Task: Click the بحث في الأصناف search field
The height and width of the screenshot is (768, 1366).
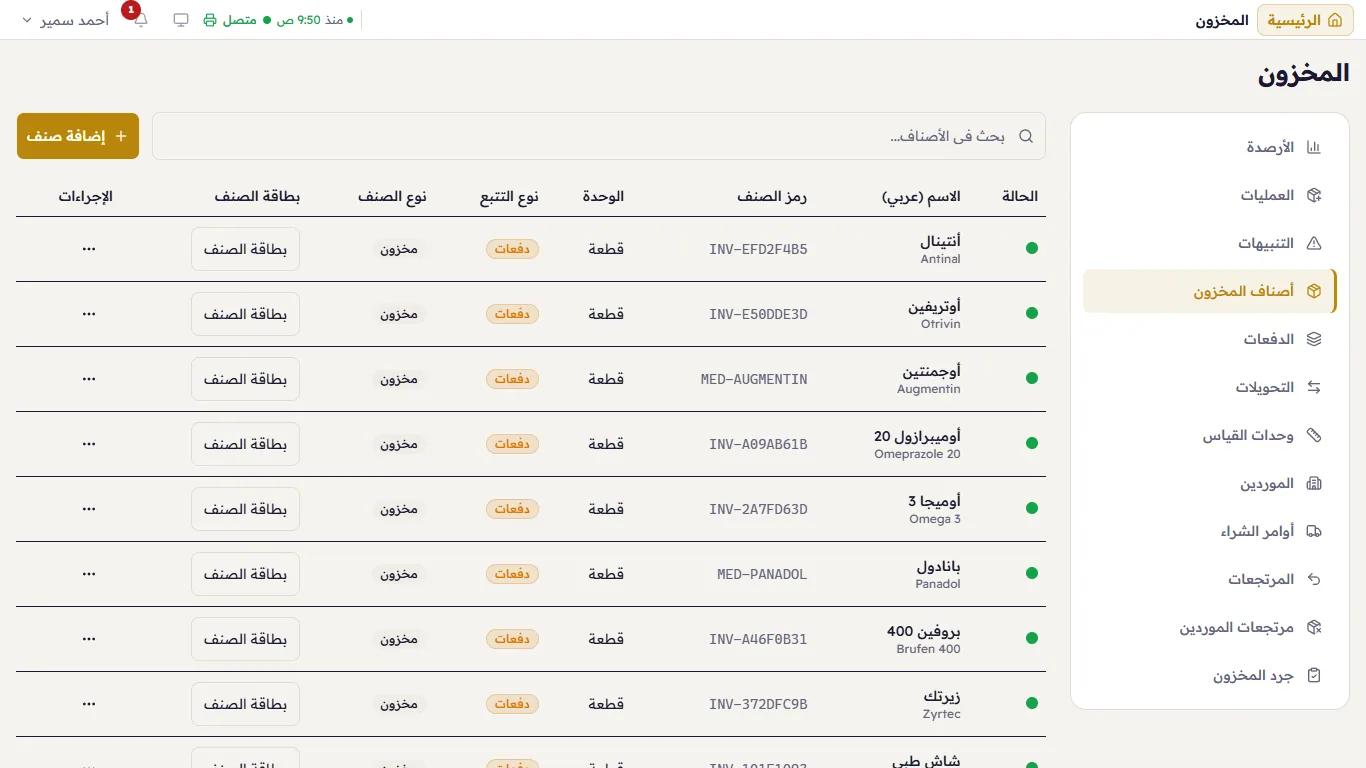Action: pyautogui.click(x=599, y=136)
